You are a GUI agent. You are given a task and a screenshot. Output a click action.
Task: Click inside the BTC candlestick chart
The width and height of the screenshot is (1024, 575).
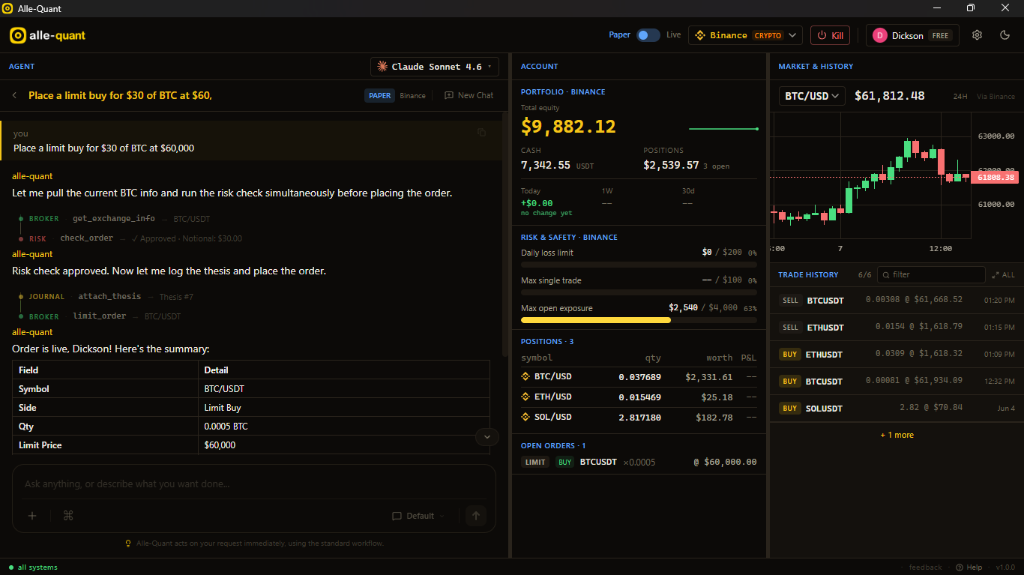click(x=871, y=176)
